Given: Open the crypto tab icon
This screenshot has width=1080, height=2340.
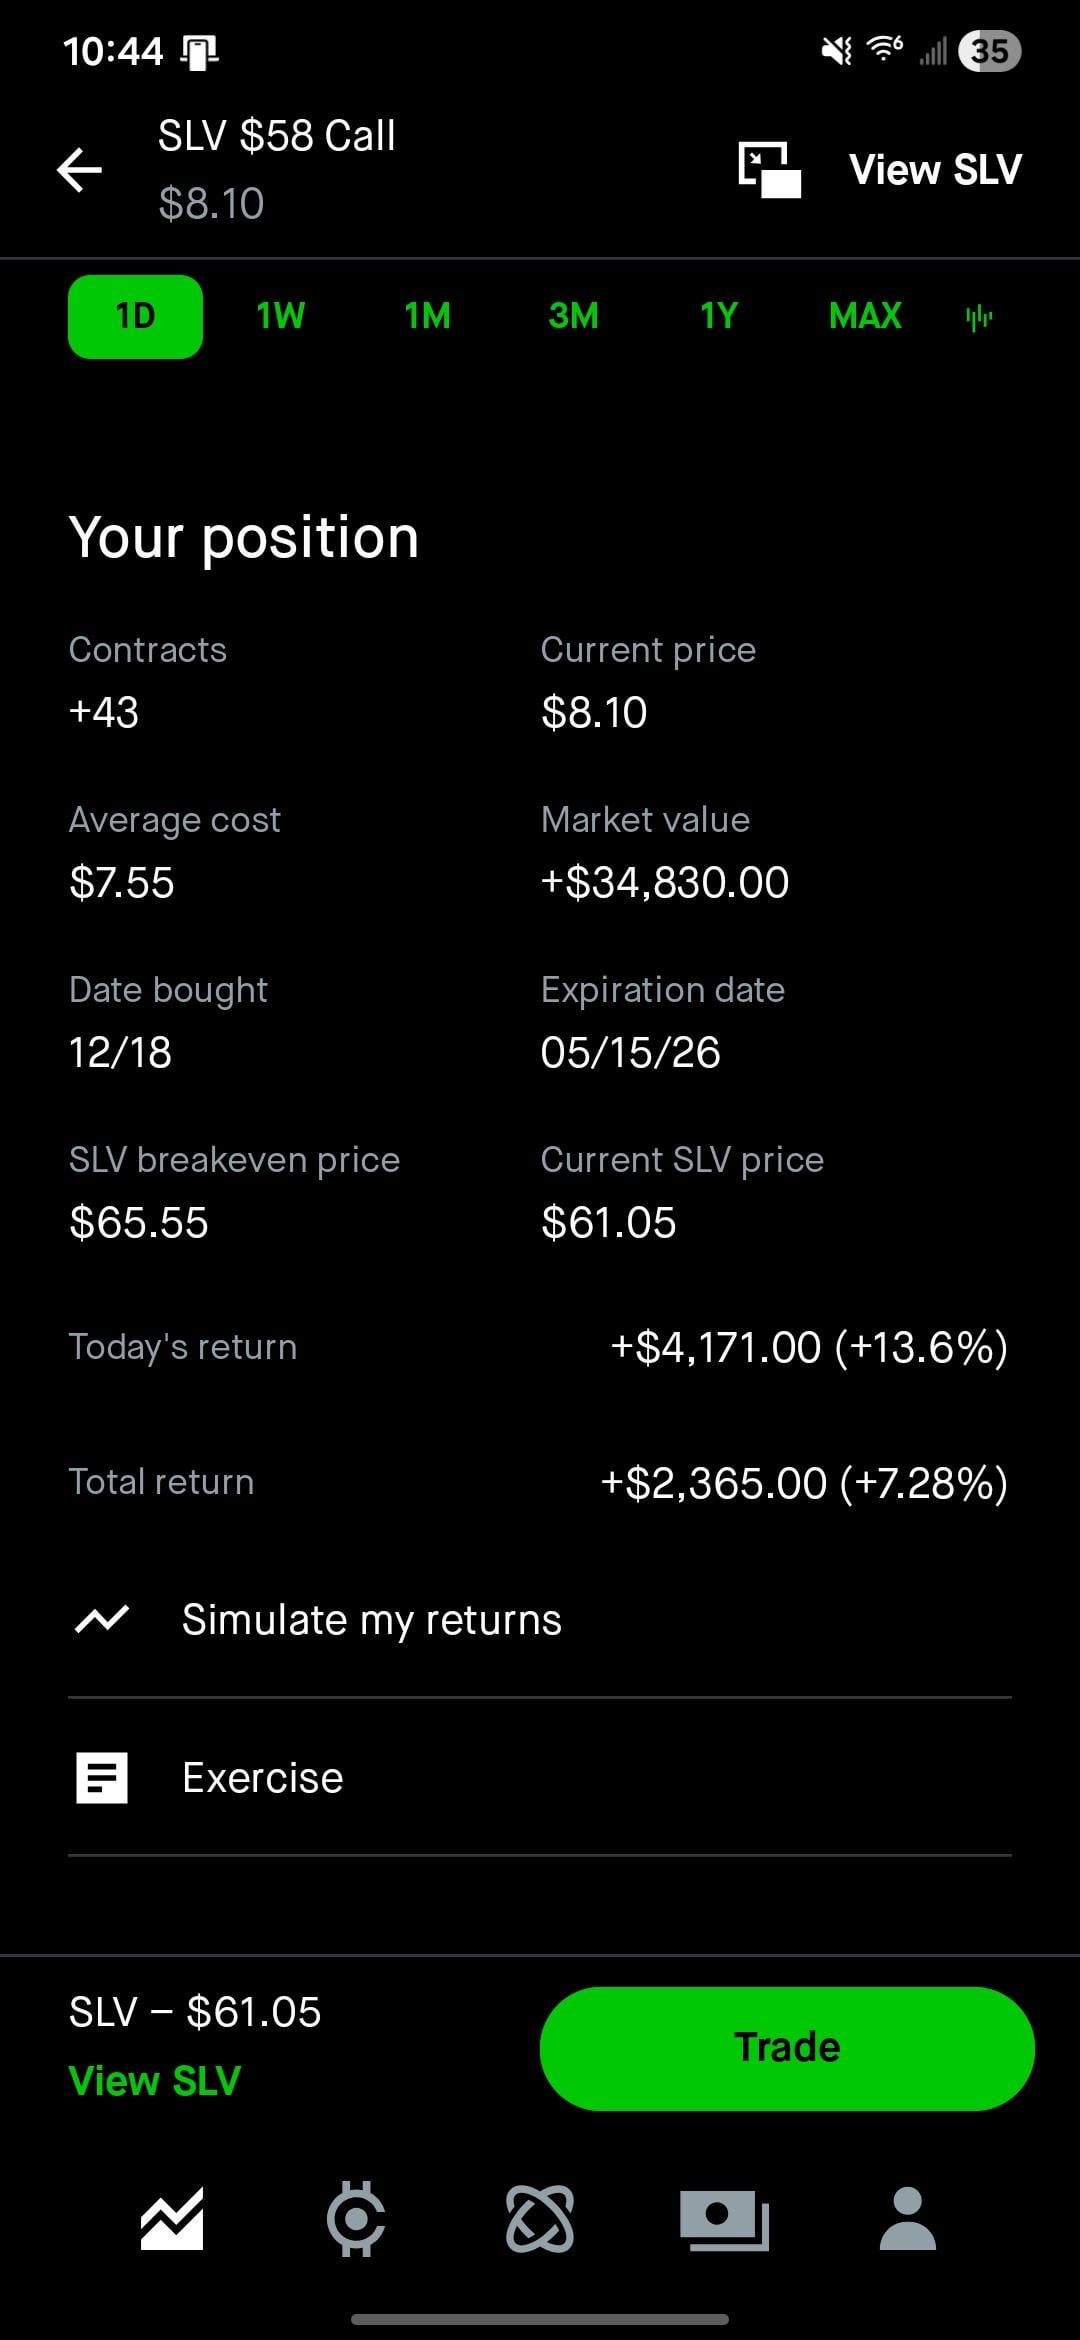Looking at the screenshot, I should [356, 2219].
